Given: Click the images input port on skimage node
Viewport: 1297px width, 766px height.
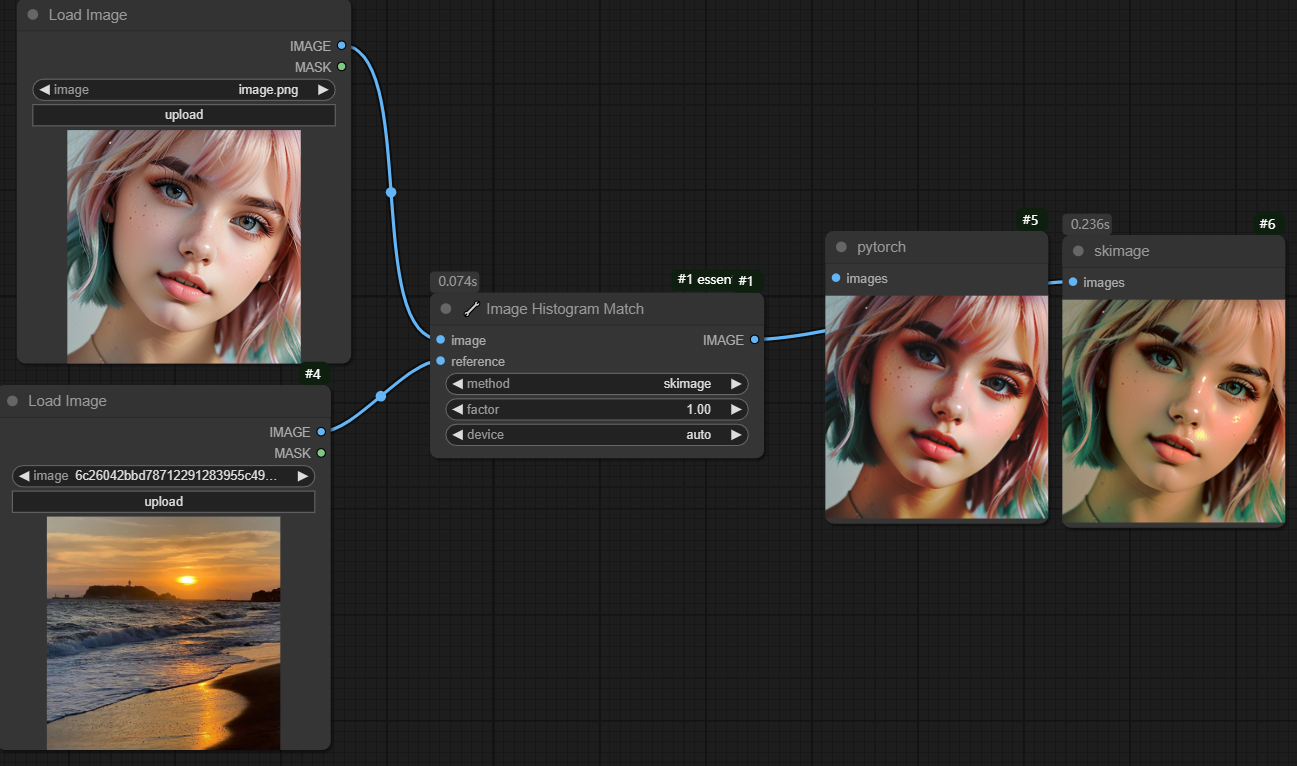Looking at the screenshot, I should click(1073, 282).
